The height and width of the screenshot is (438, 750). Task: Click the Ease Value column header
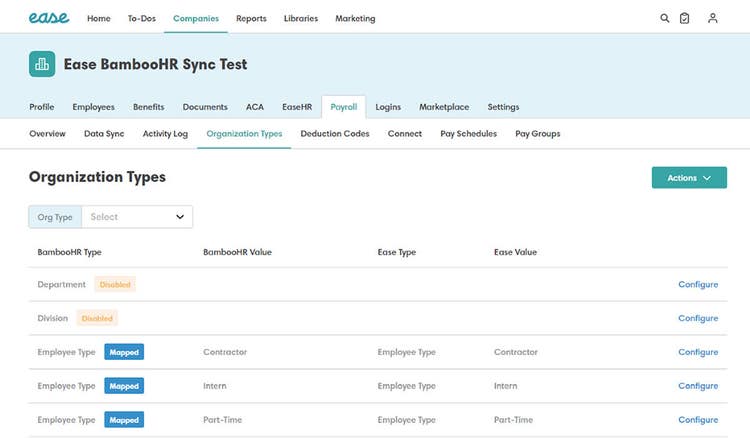(515, 252)
